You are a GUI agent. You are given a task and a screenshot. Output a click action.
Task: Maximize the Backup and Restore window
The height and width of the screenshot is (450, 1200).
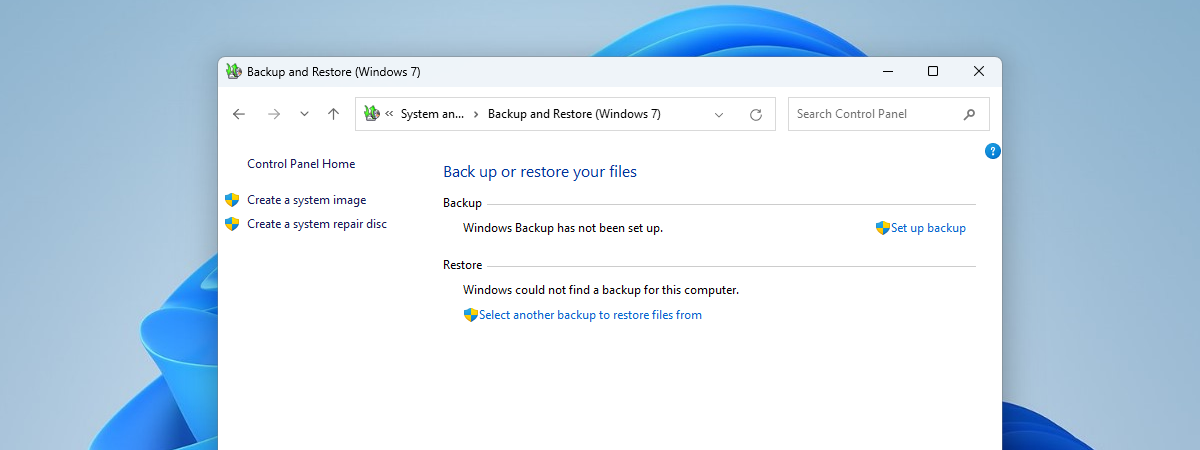click(933, 71)
